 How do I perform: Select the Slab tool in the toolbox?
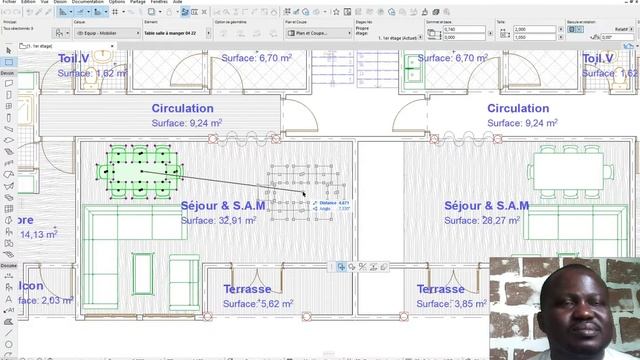9,140
